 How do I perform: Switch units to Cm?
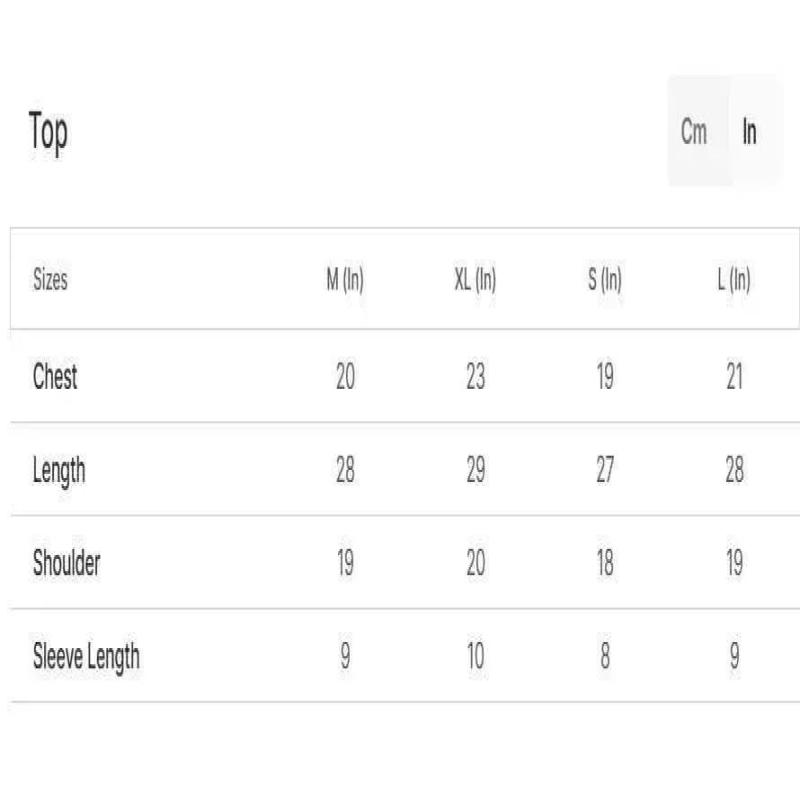point(694,131)
